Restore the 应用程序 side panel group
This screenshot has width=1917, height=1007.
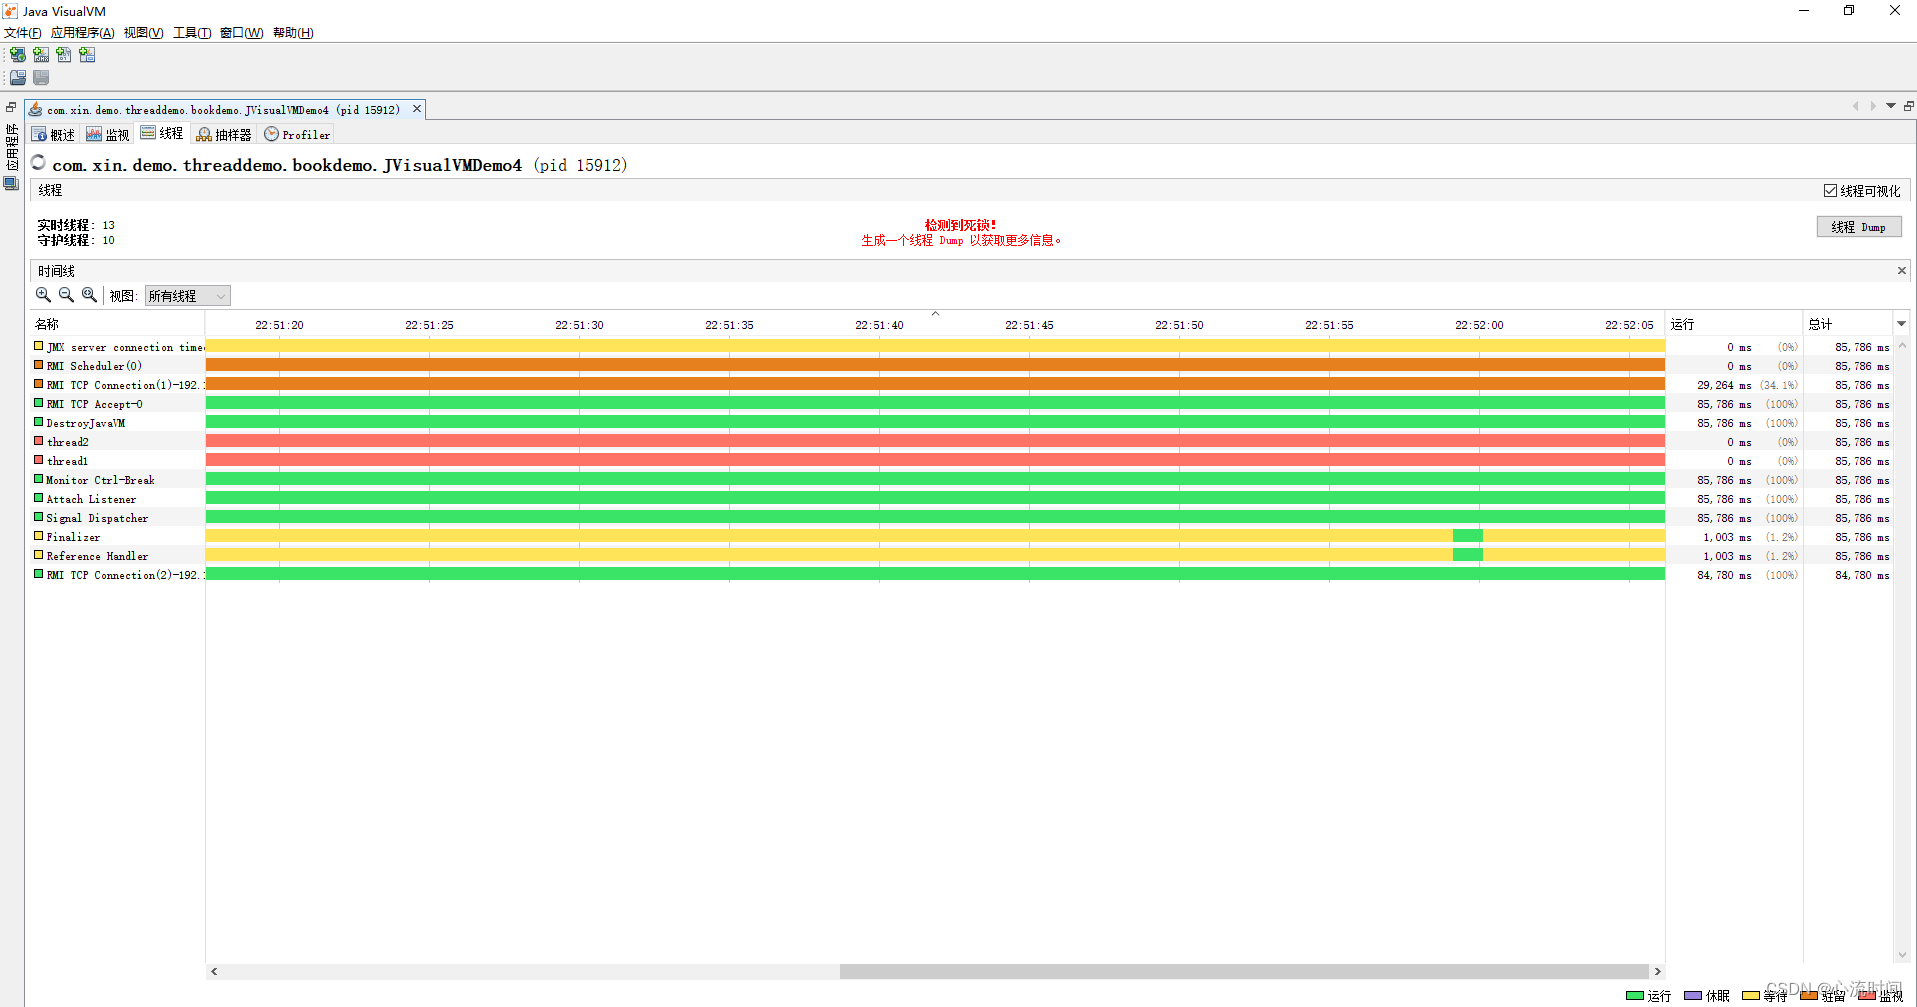pos(11,107)
